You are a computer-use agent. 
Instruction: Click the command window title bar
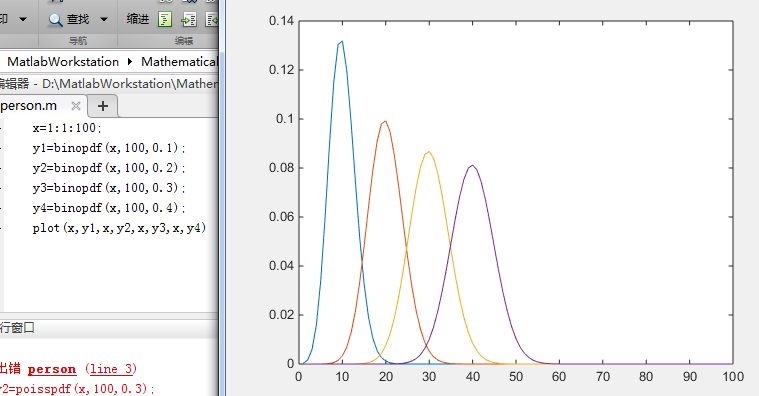click(109, 328)
